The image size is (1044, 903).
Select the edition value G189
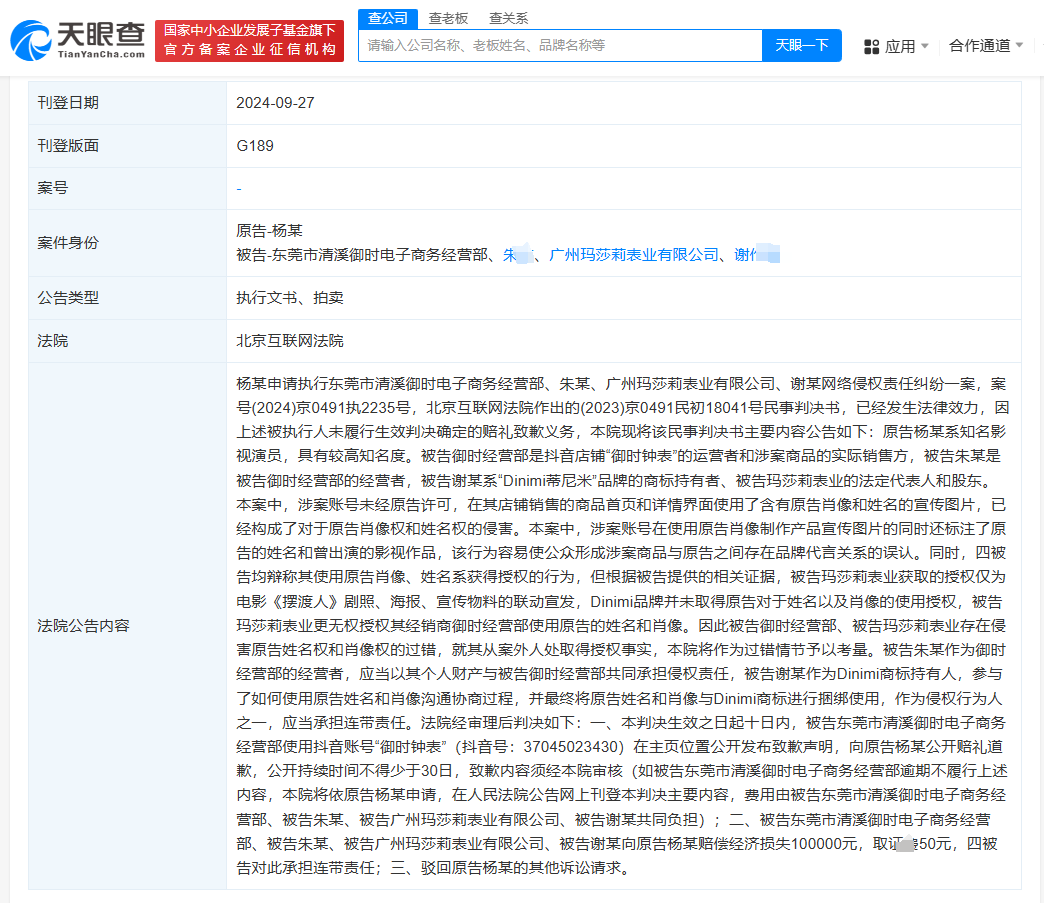click(255, 146)
